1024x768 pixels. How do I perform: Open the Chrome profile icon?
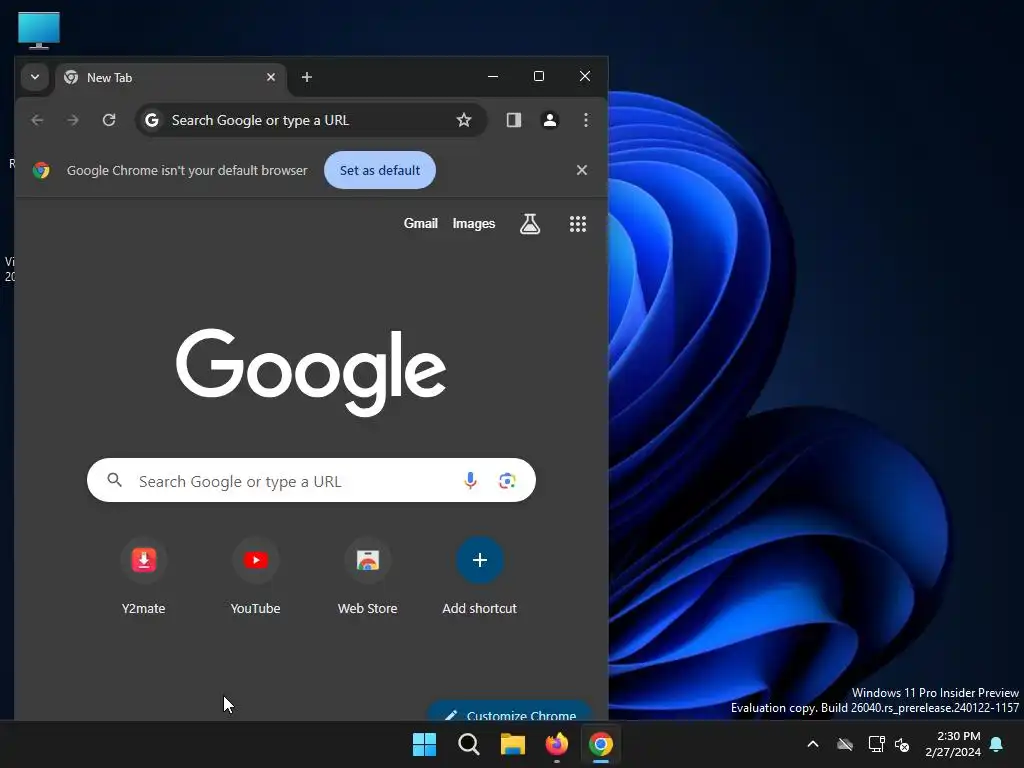[550, 120]
